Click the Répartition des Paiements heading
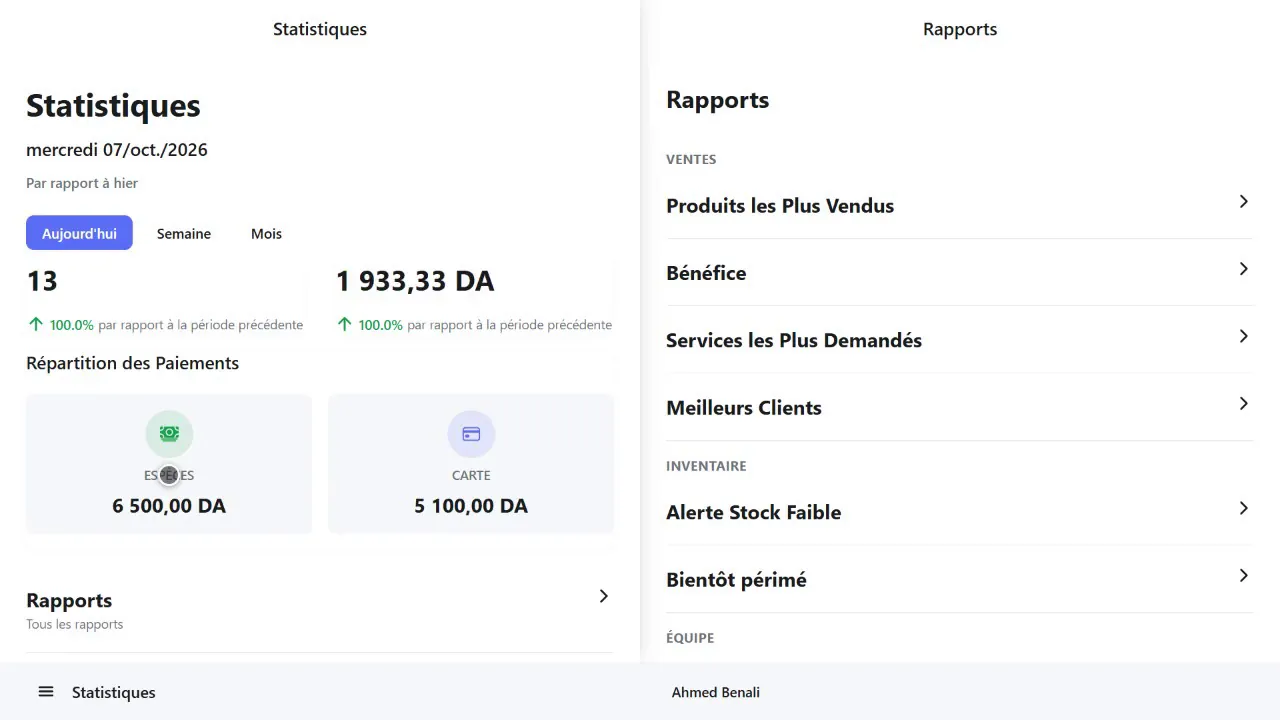Image resolution: width=1280 pixels, height=720 pixels. click(x=132, y=363)
